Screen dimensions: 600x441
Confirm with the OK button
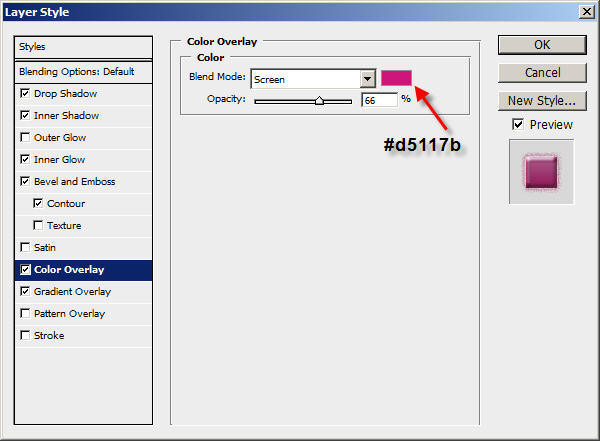(542, 45)
